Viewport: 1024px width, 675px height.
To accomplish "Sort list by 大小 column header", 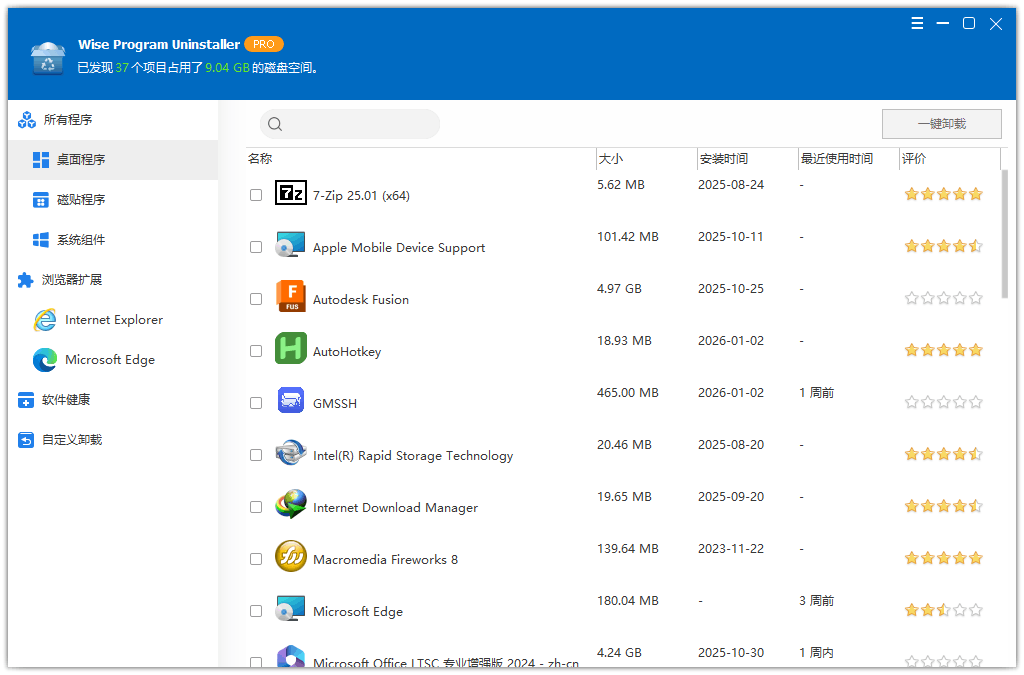I will (x=611, y=159).
